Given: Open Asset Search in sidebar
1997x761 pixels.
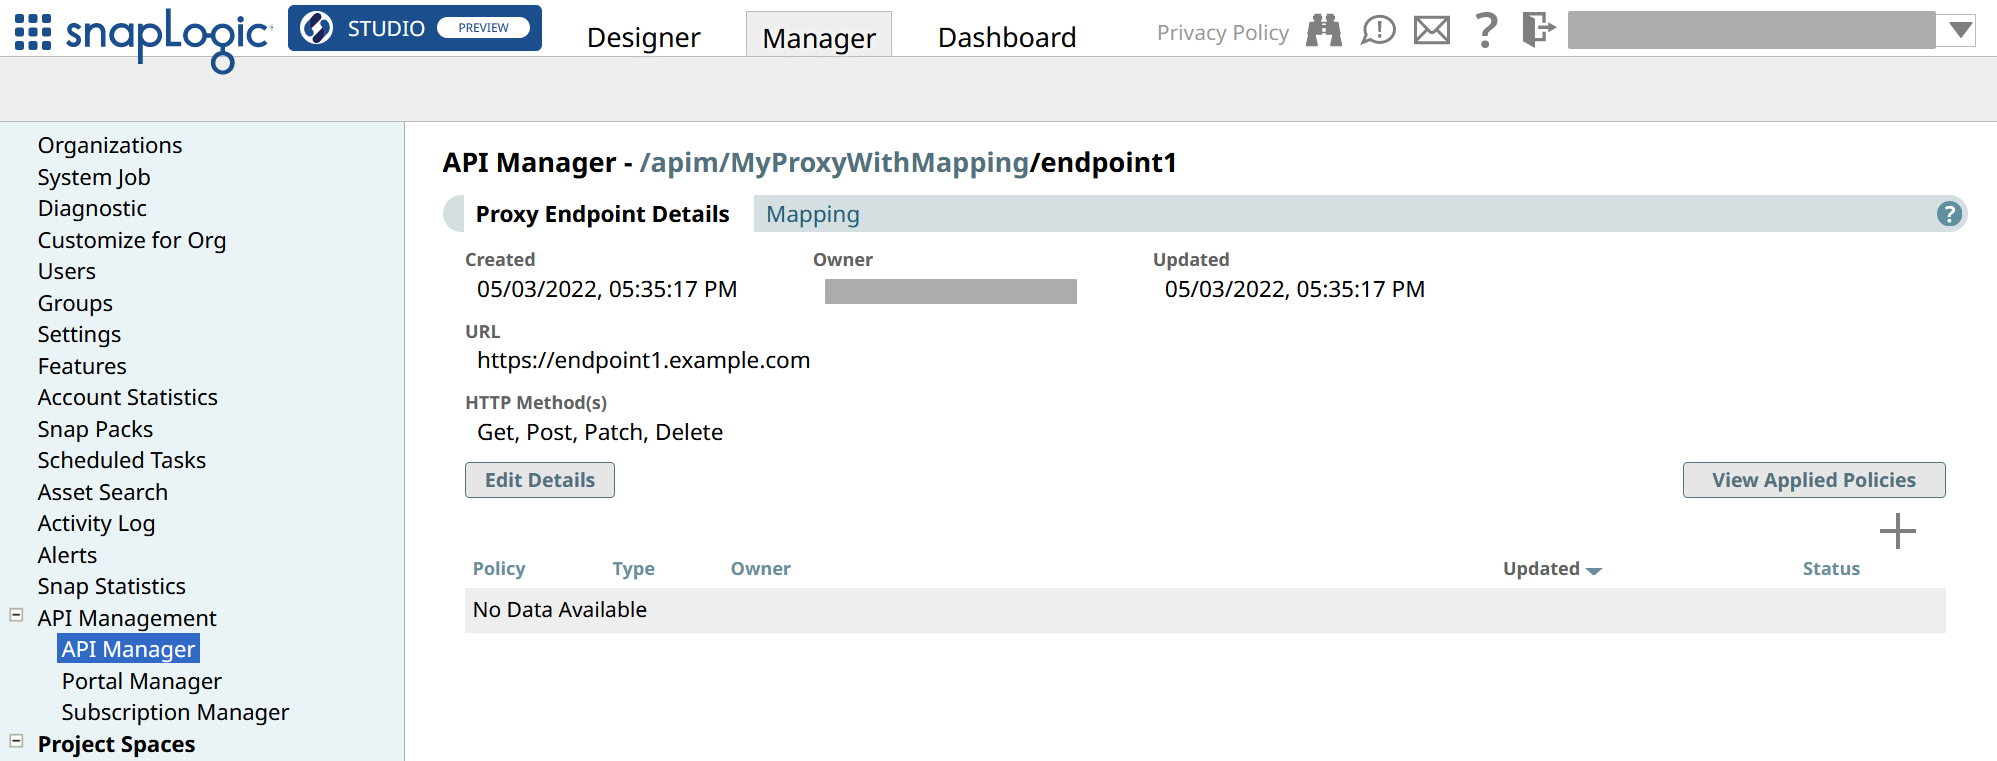Looking at the screenshot, I should [x=103, y=492].
